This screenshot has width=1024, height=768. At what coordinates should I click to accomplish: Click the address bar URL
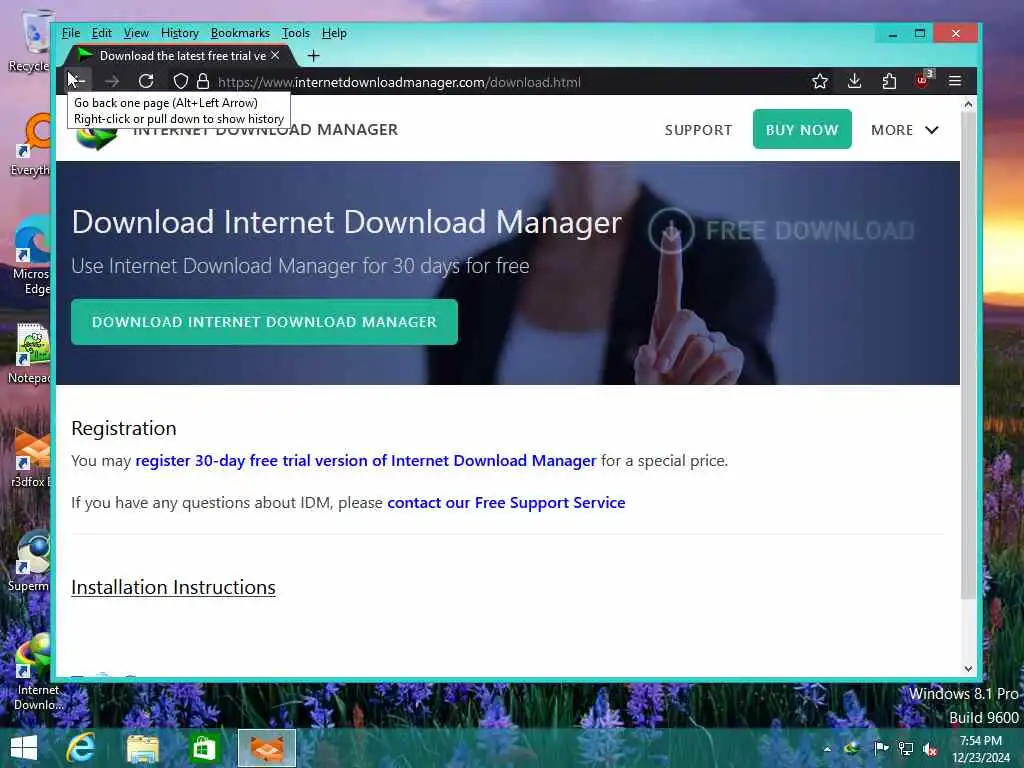pyautogui.click(x=399, y=82)
